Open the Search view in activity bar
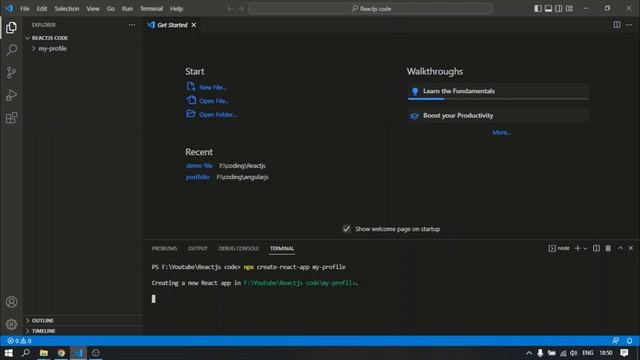 pos(11,50)
